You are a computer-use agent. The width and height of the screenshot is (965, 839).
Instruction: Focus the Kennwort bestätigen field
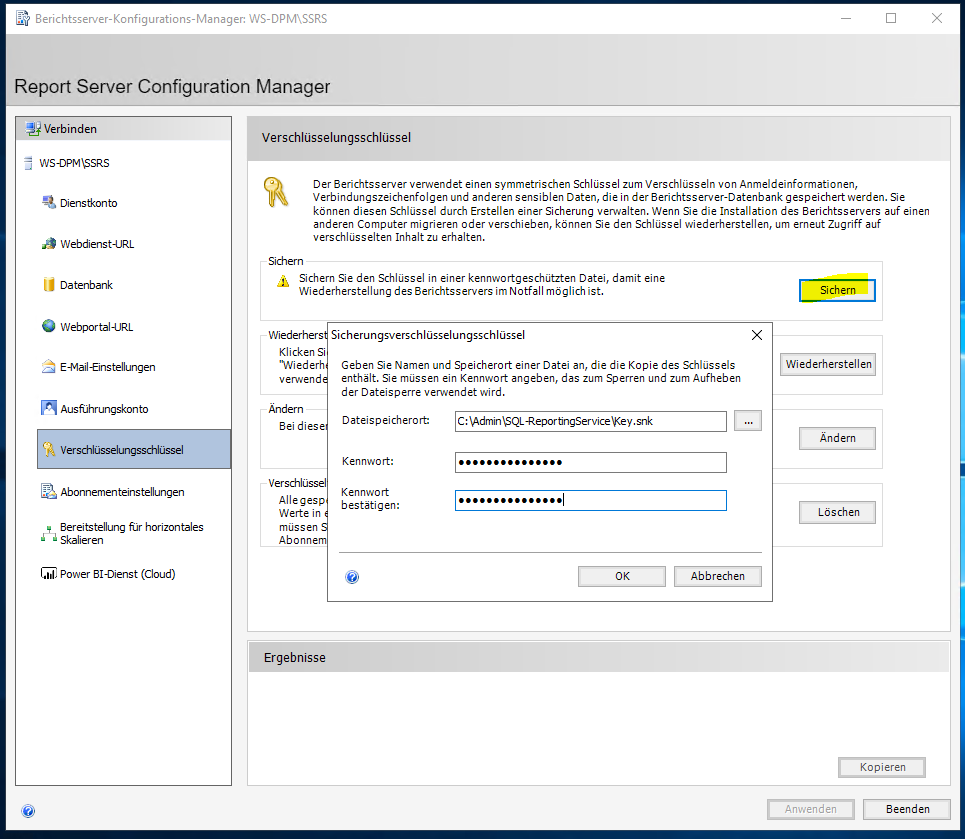(591, 500)
